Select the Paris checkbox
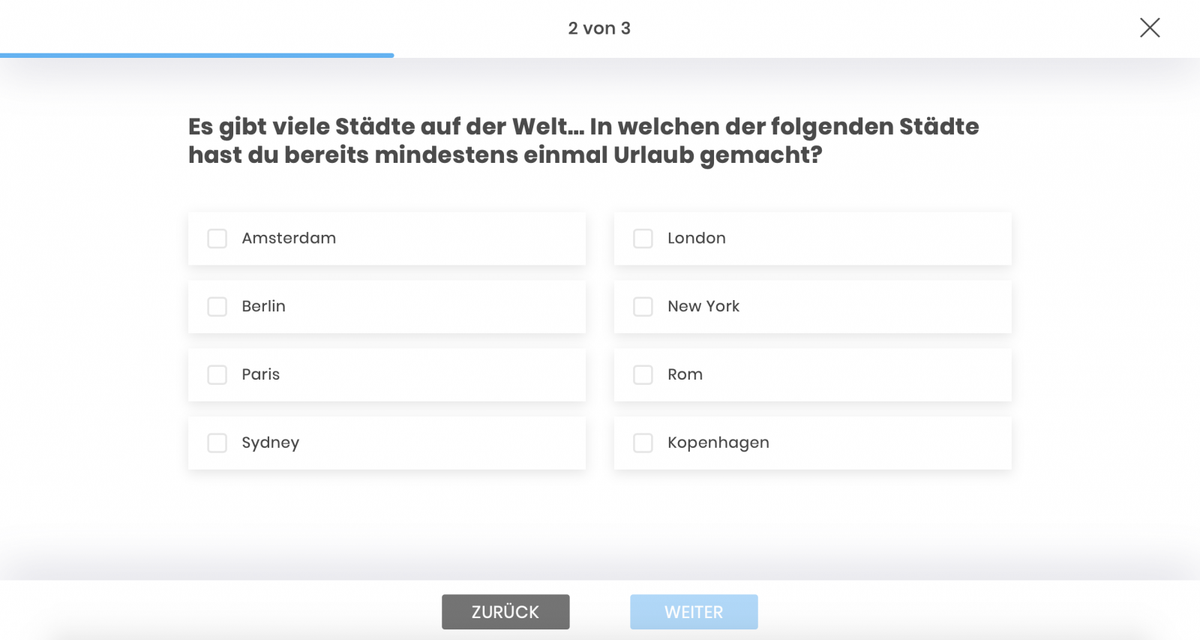 (x=217, y=374)
